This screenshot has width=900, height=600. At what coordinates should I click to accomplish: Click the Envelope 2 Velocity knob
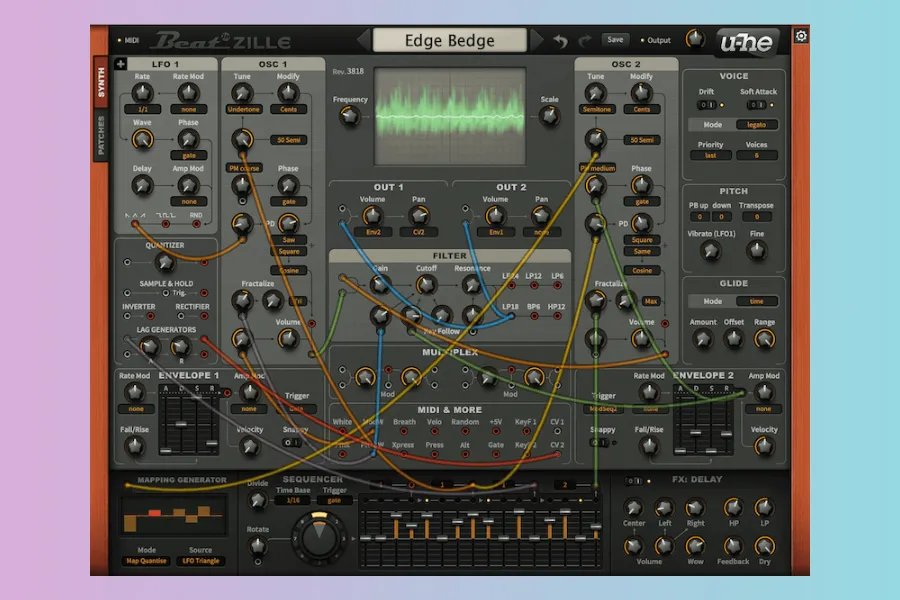pyautogui.click(x=763, y=446)
